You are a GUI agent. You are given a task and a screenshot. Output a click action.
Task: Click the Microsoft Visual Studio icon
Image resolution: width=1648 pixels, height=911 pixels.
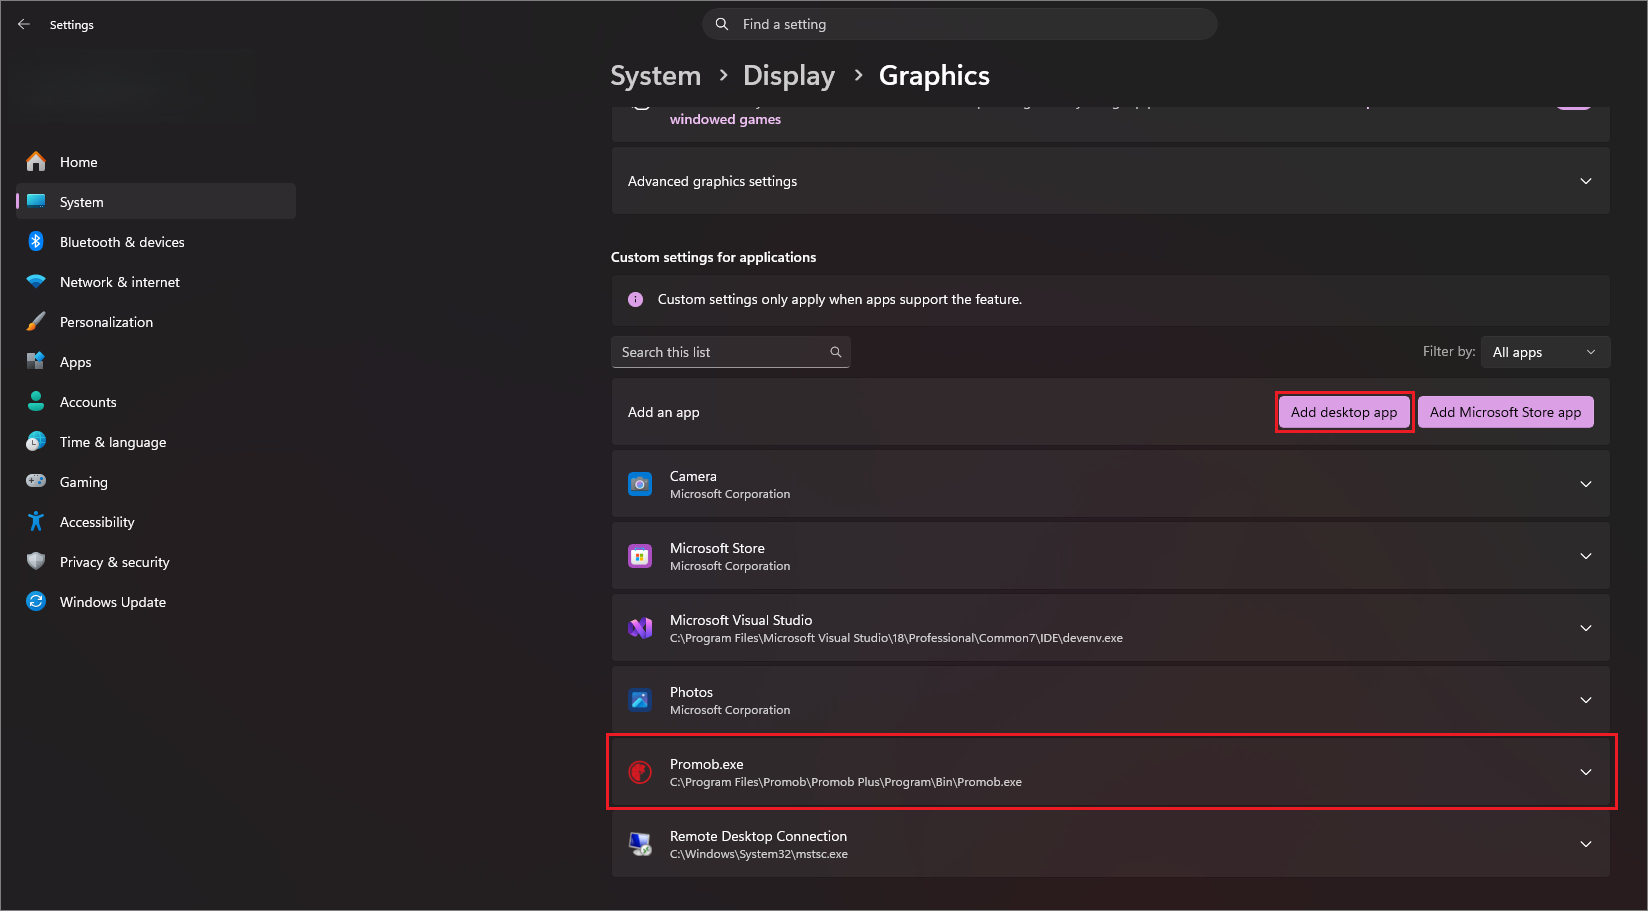coord(640,628)
